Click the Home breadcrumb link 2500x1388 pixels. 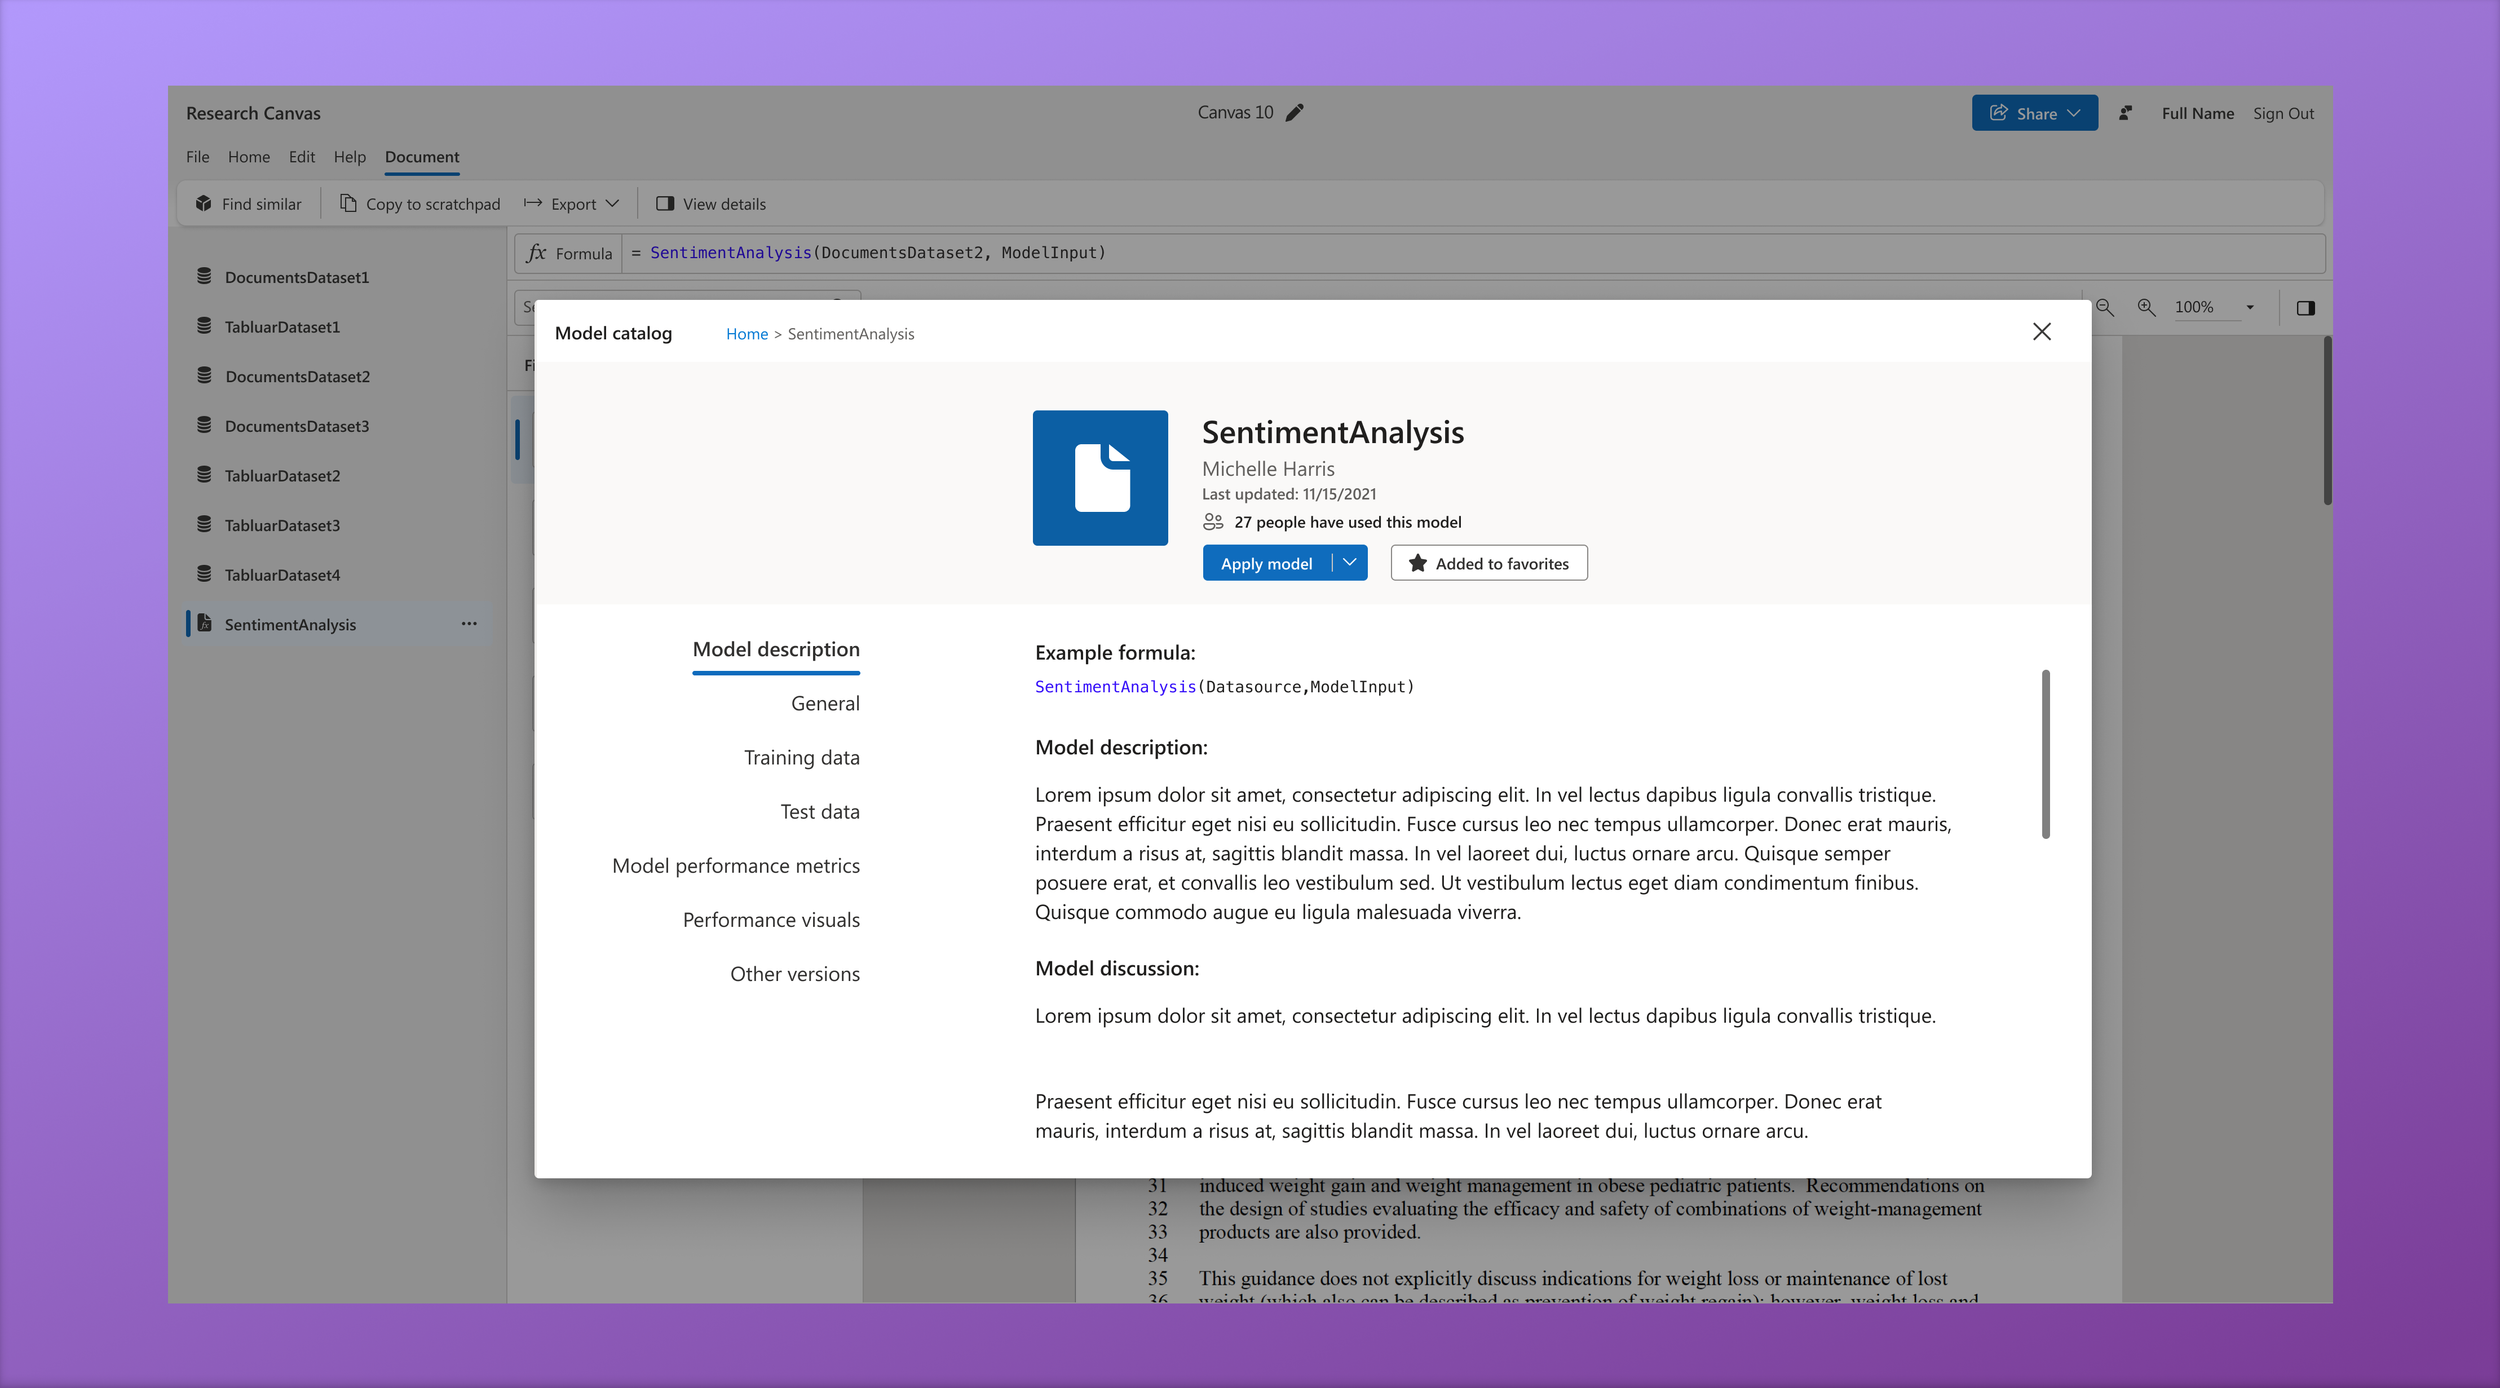(x=746, y=334)
